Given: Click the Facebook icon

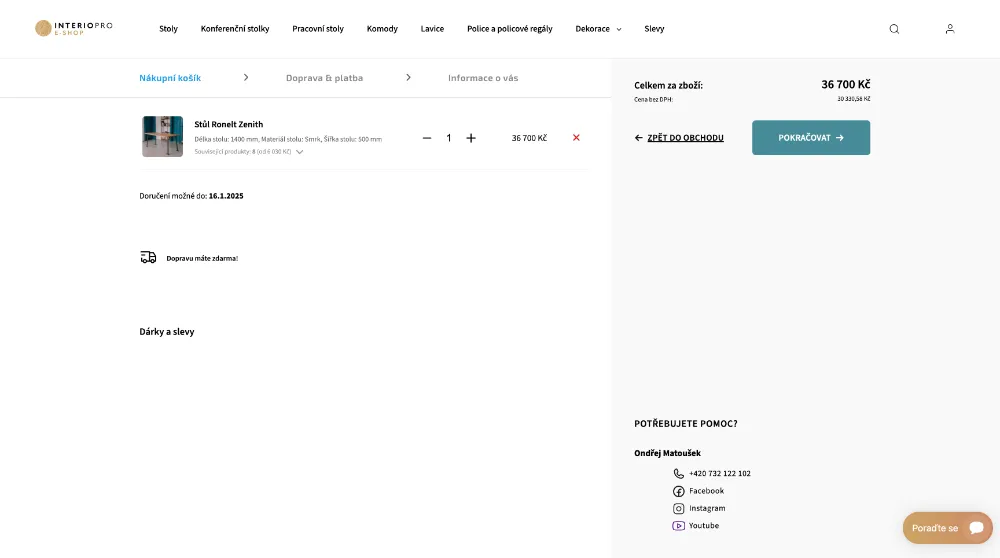Looking at the screenshot, I should [x=679, y=491].
